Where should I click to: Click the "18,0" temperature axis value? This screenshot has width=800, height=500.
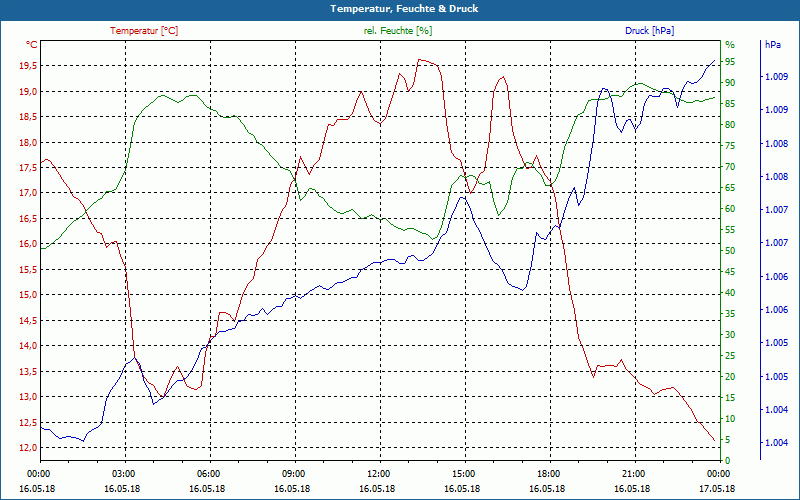28,142
